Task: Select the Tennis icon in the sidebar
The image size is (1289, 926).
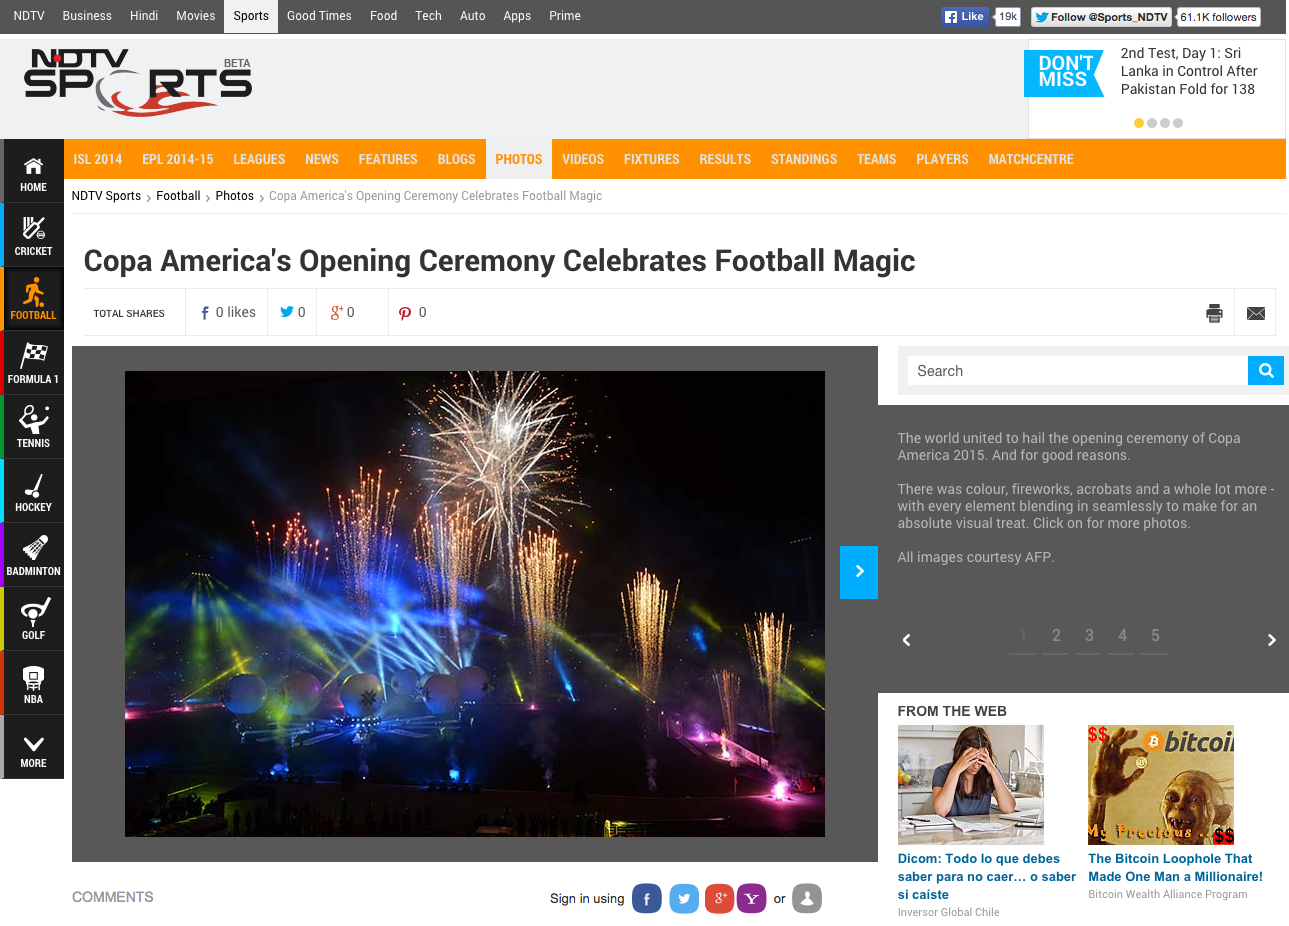Action: pos(33,427)
